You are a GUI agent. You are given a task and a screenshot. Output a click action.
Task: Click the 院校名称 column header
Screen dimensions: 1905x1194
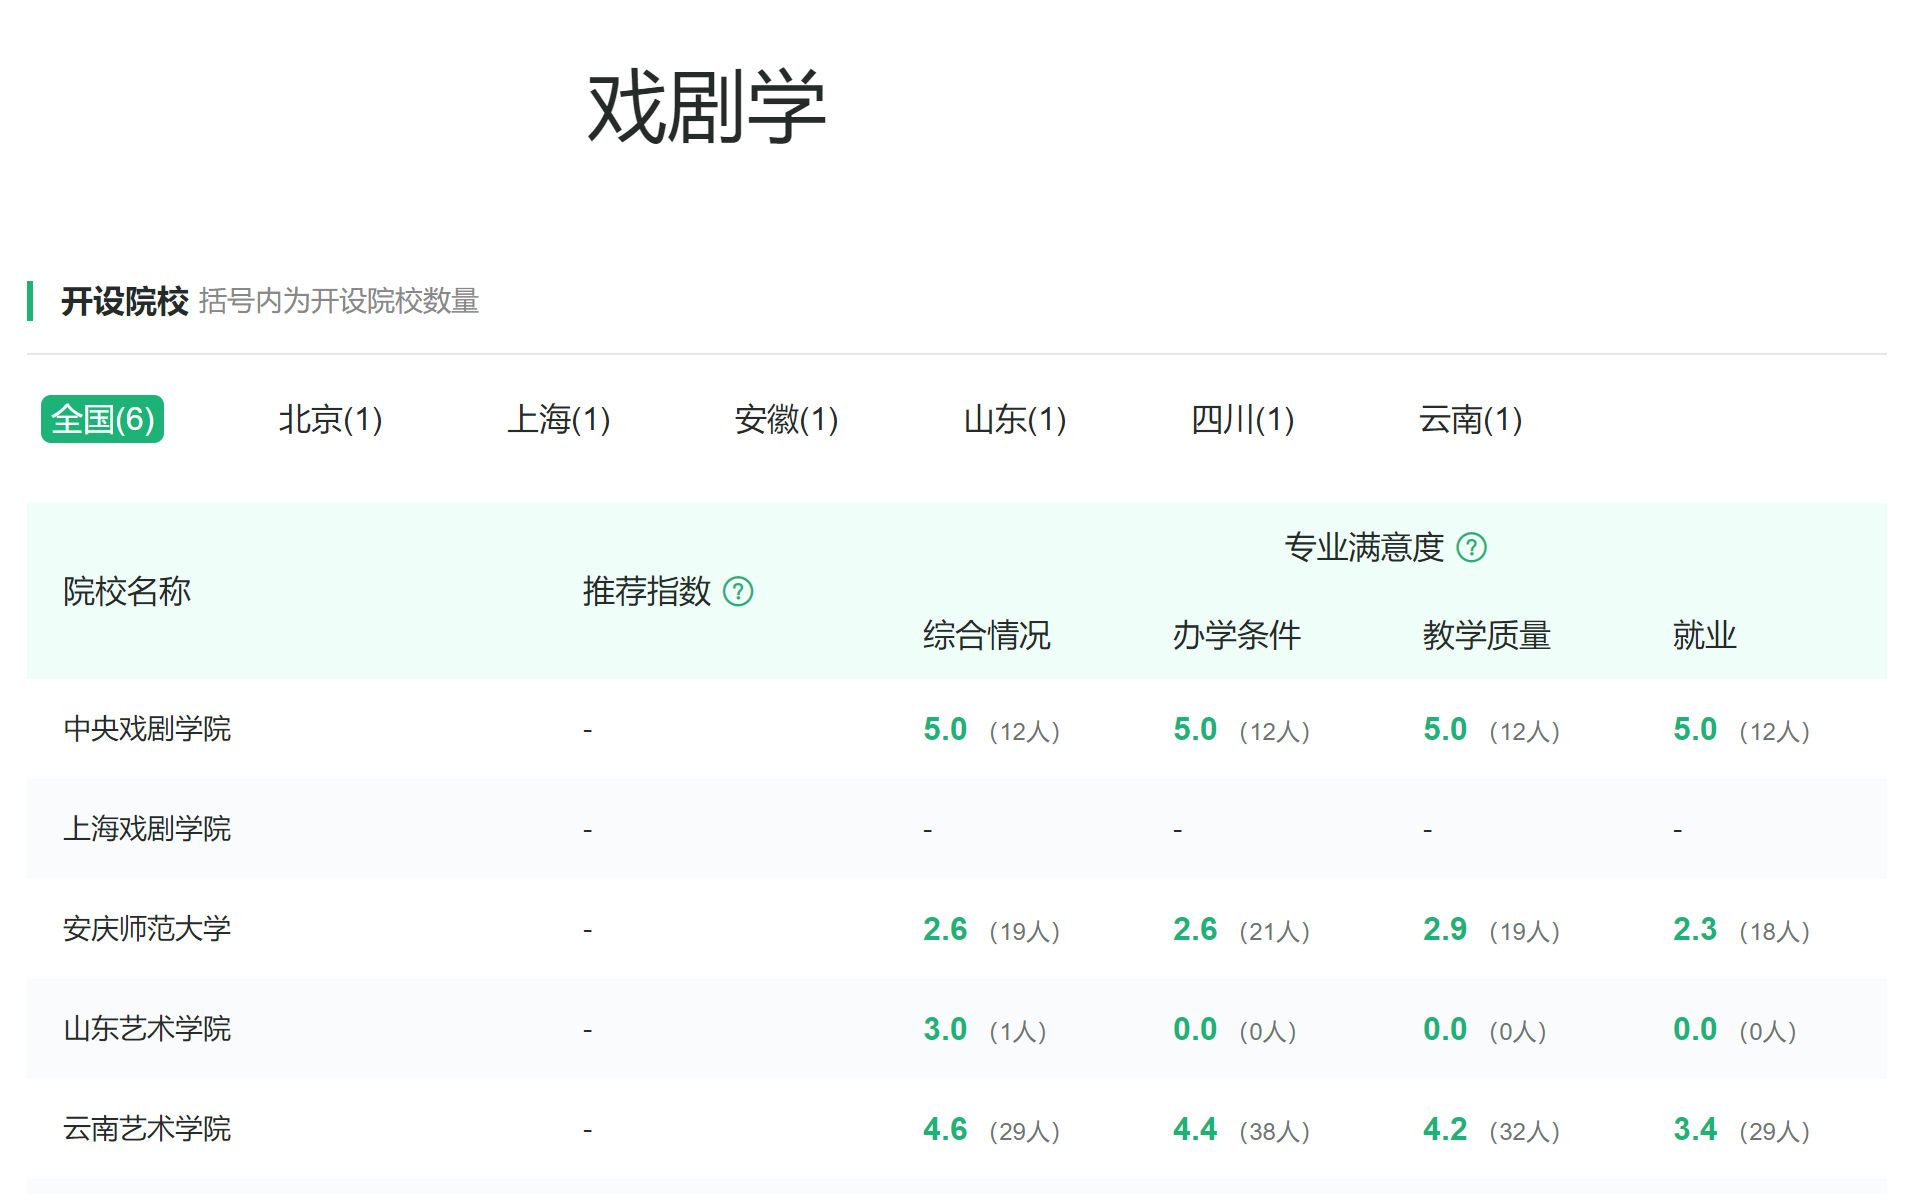[127, 591]
